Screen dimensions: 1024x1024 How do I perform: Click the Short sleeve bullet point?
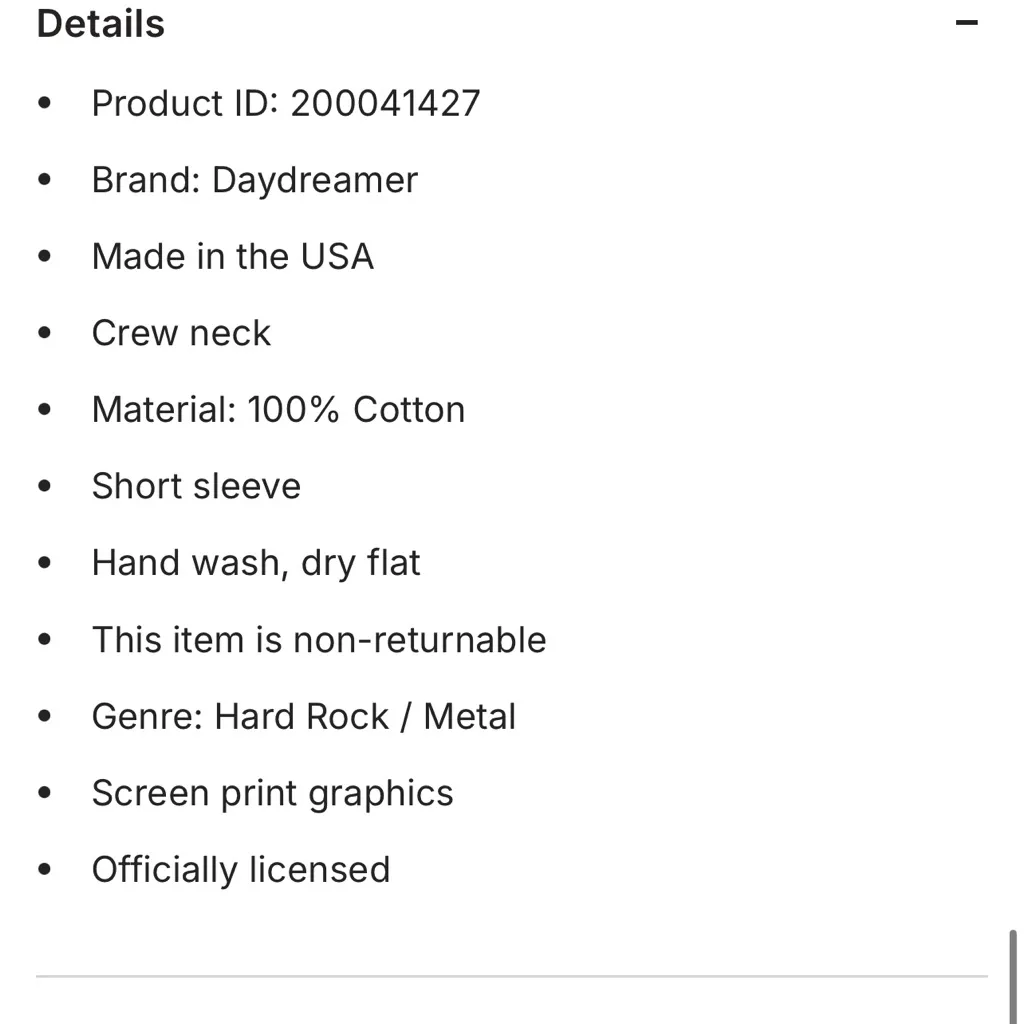coord(196,486)
